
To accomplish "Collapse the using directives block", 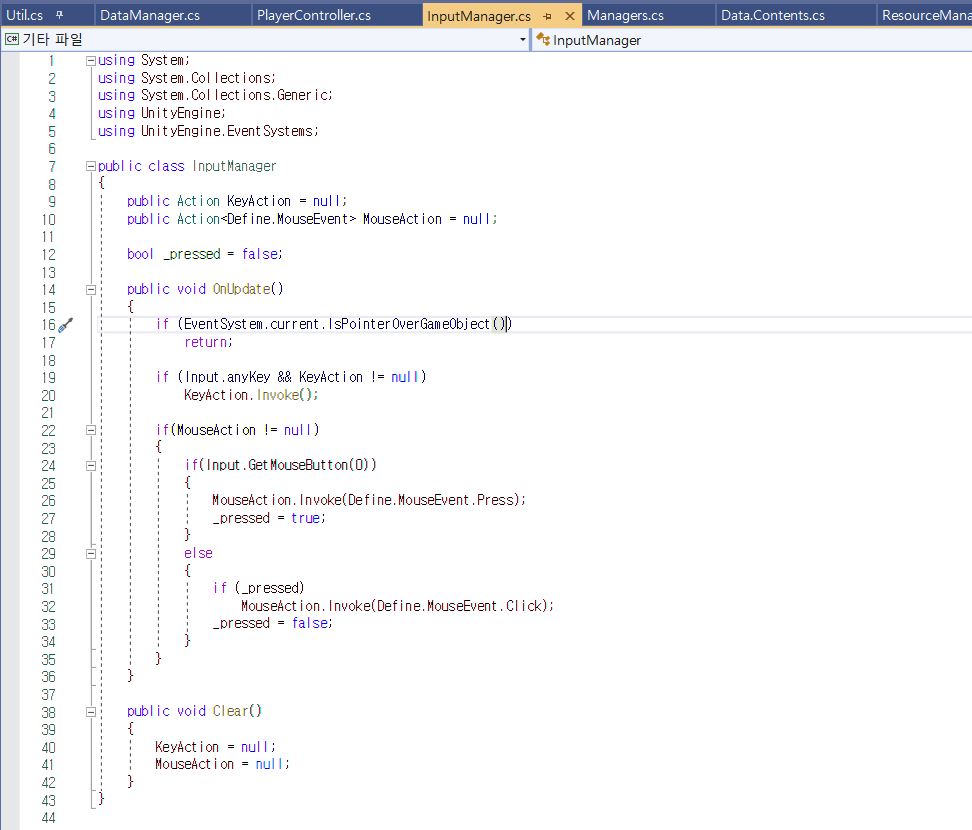I will click(x=91, y=61).
